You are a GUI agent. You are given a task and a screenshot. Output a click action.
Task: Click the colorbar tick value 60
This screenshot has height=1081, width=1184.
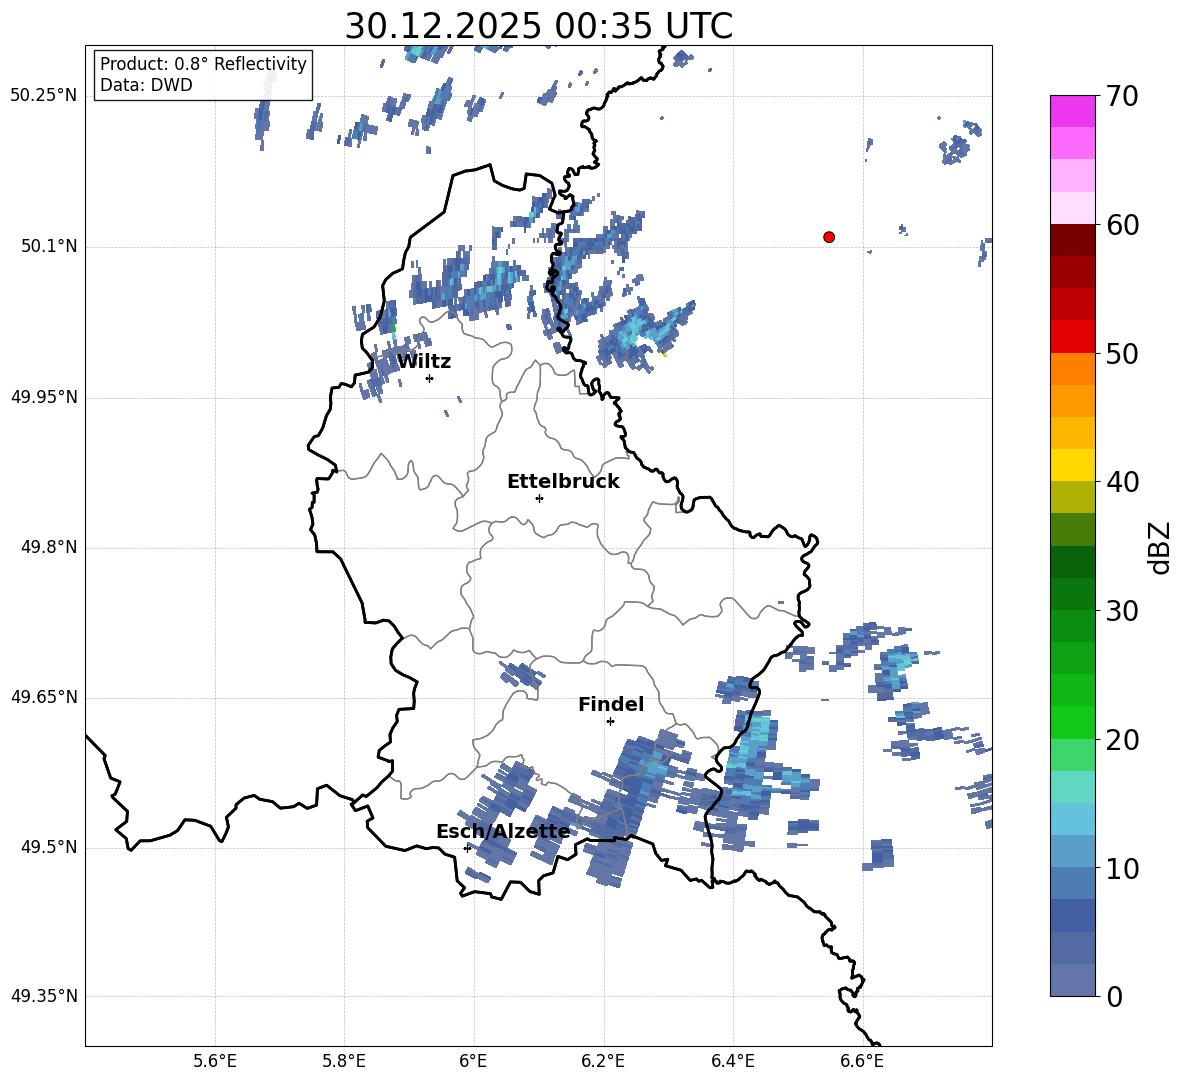[x=1122, y=225]
